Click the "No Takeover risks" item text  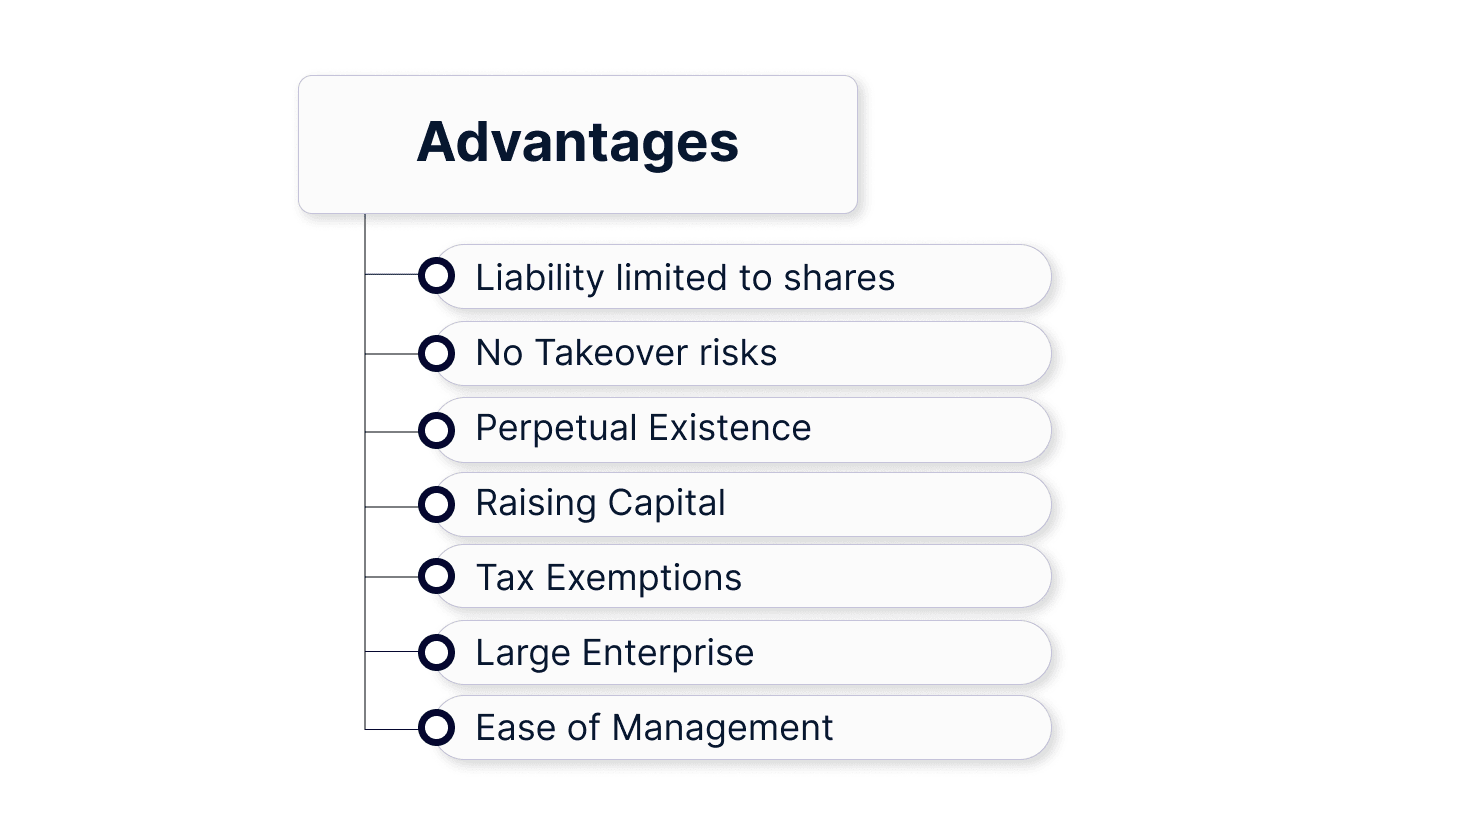click(x=626, y=353)
